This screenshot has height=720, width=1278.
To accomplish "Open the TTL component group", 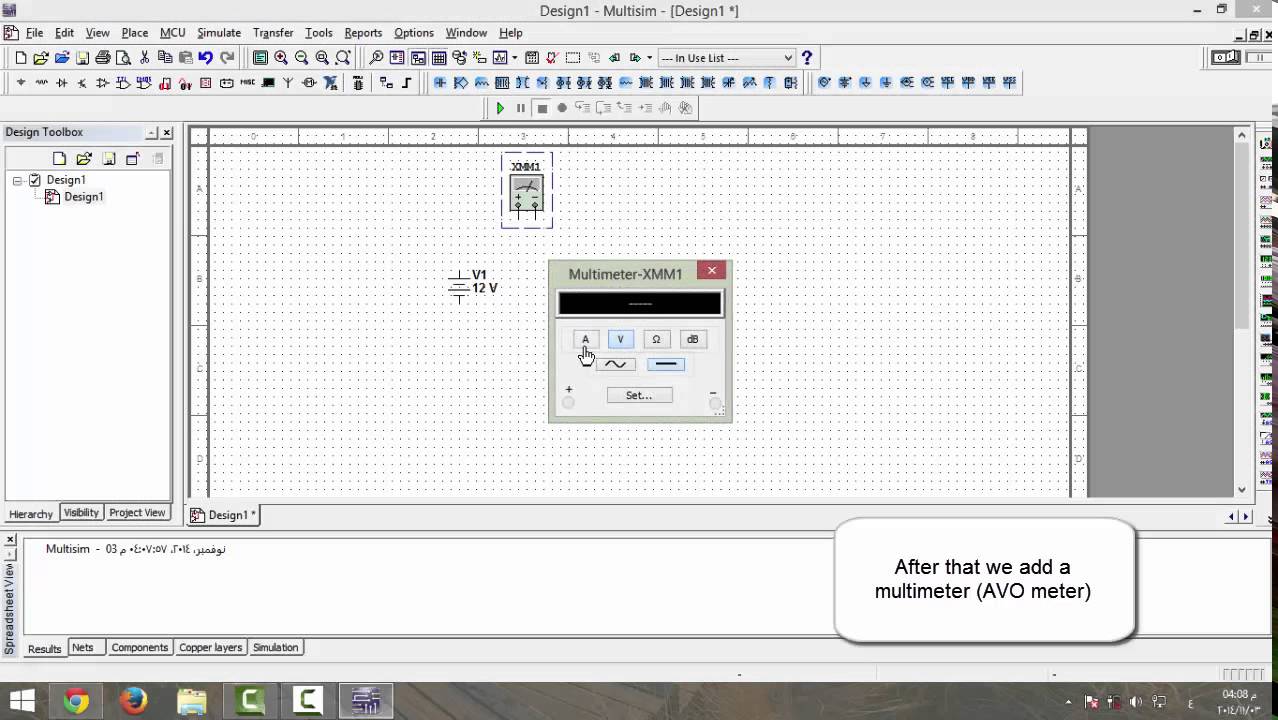I will click(123, 83).
